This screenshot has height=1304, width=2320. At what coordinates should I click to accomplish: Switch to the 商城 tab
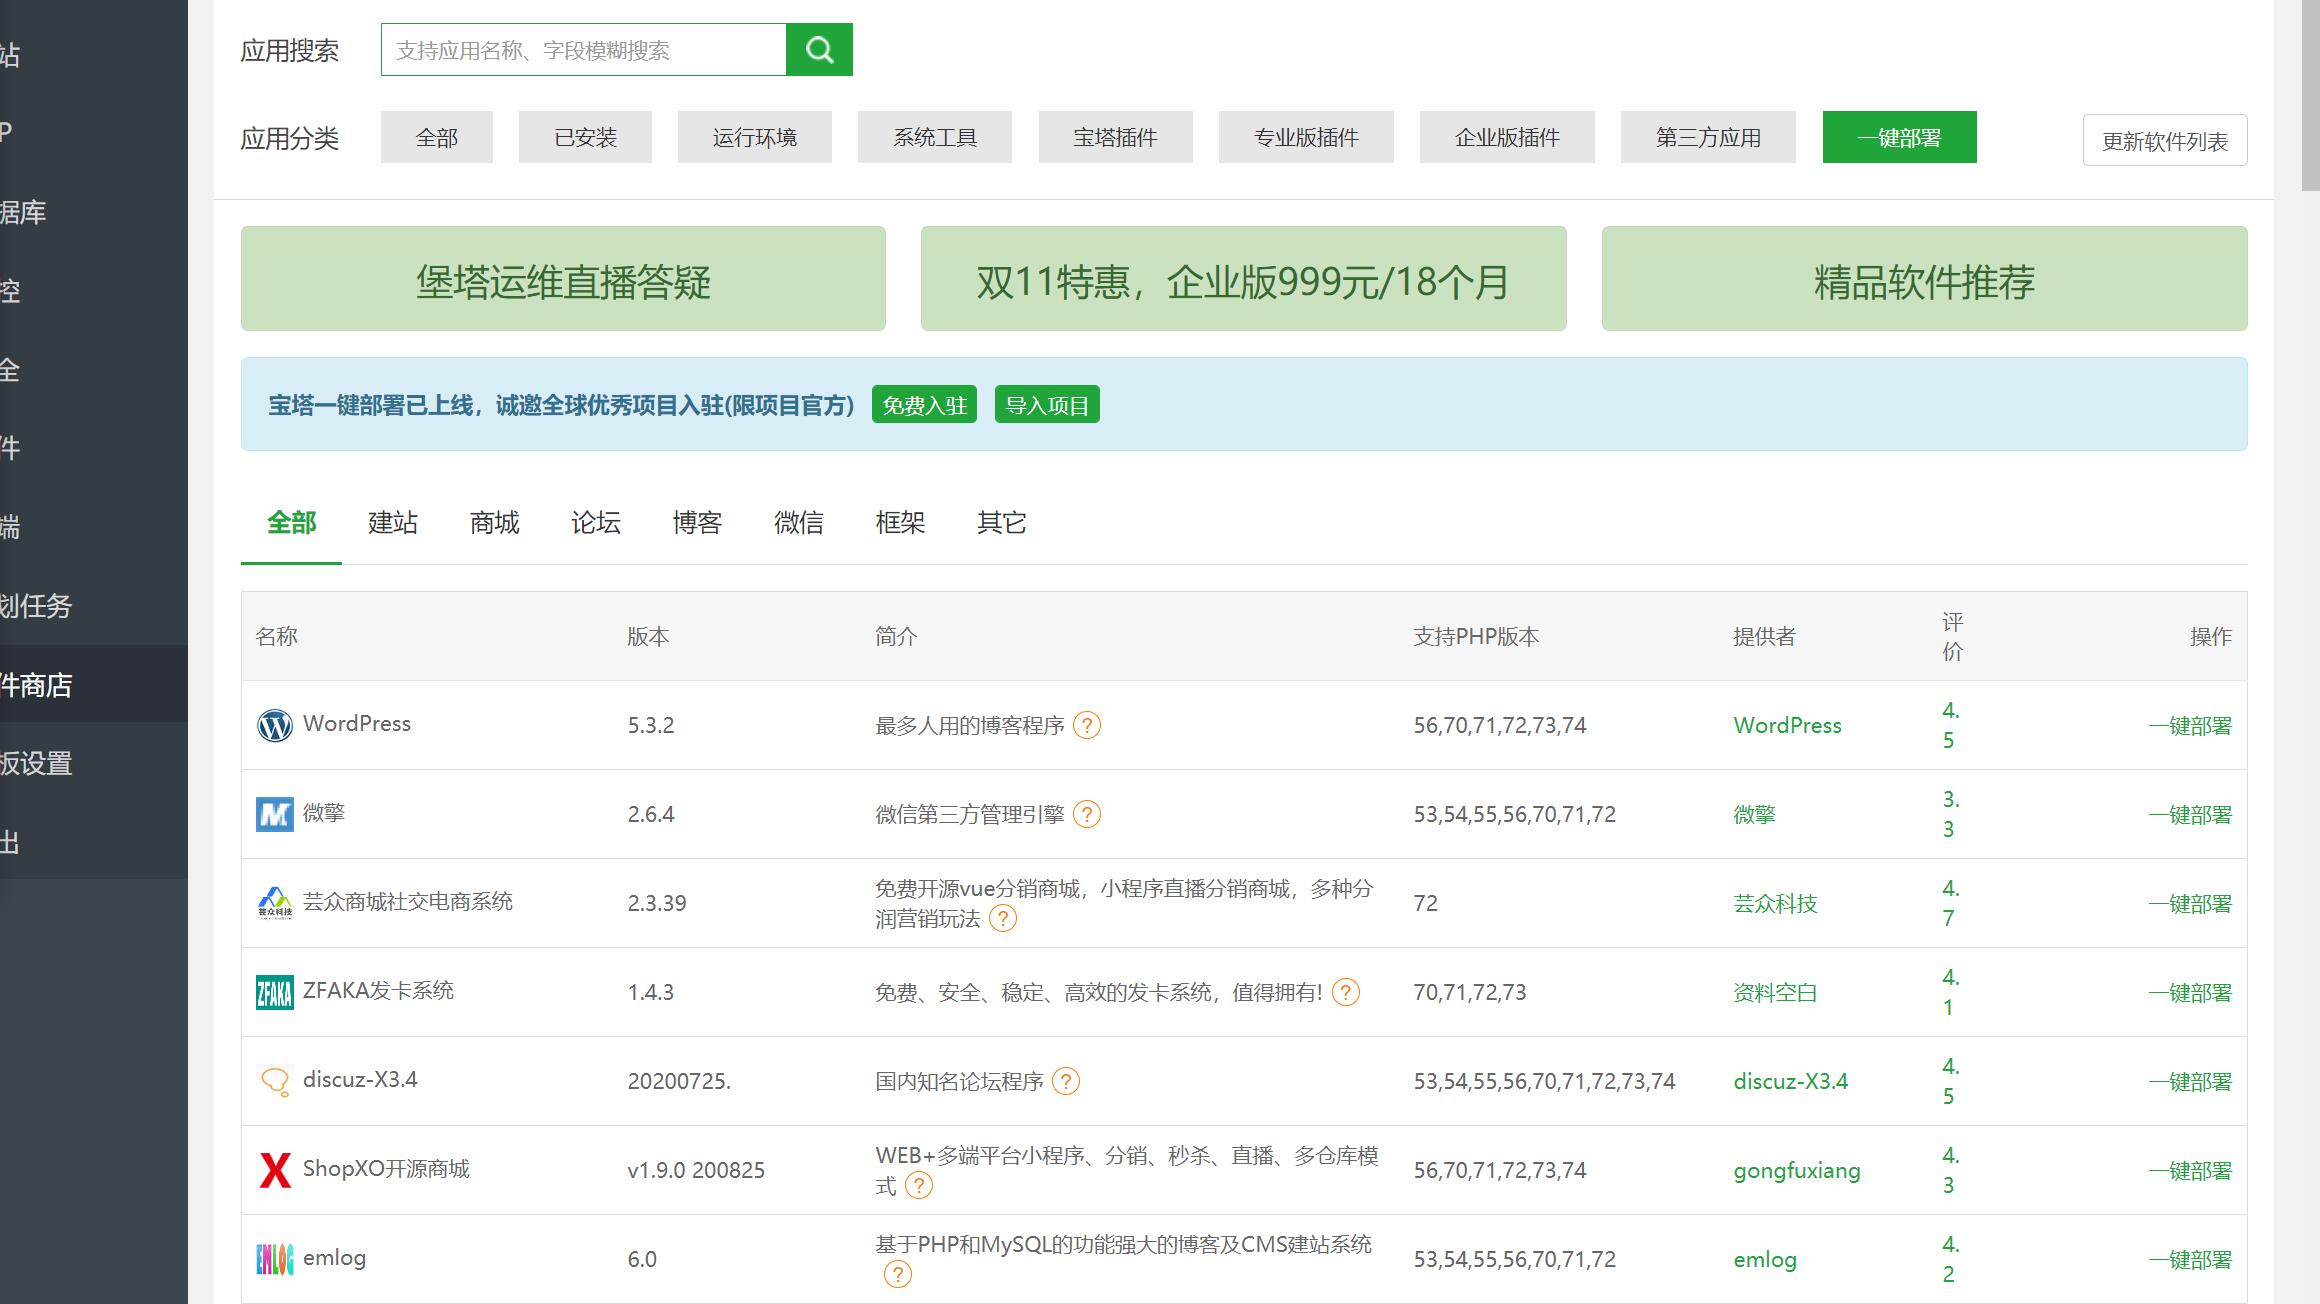[494, 523]
